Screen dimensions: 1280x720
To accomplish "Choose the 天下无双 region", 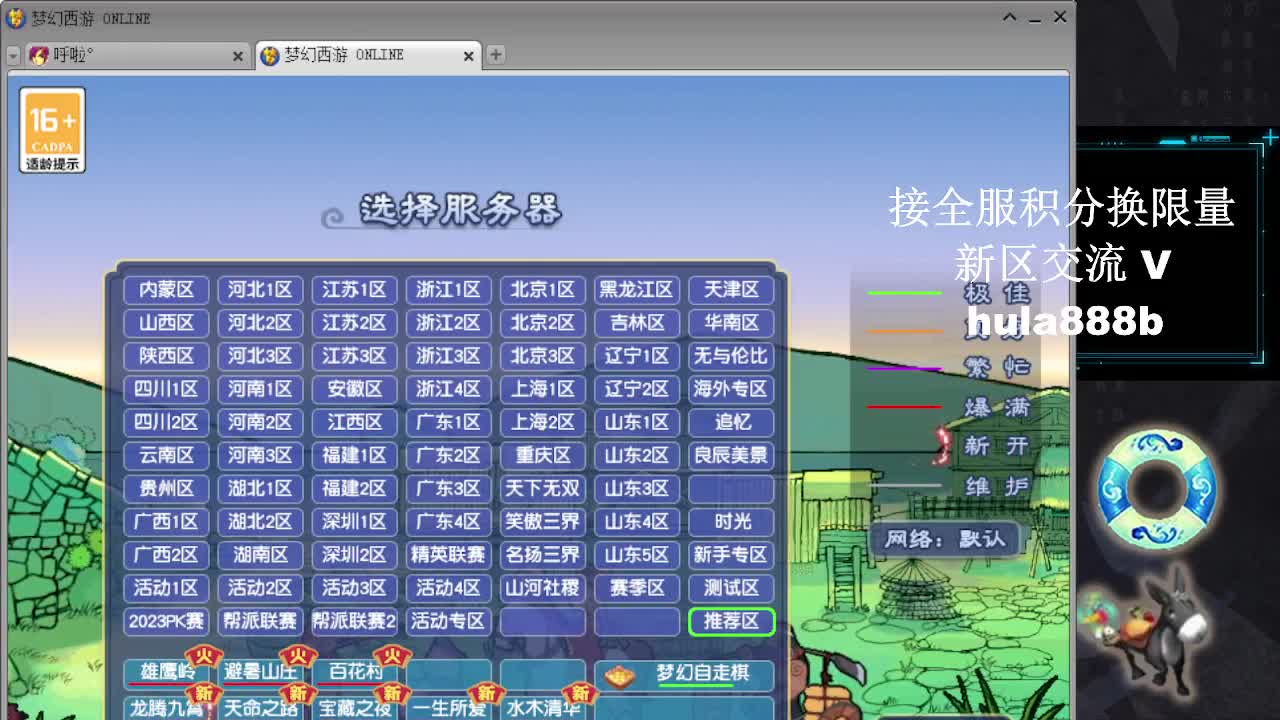I will [x=542, y=488].
